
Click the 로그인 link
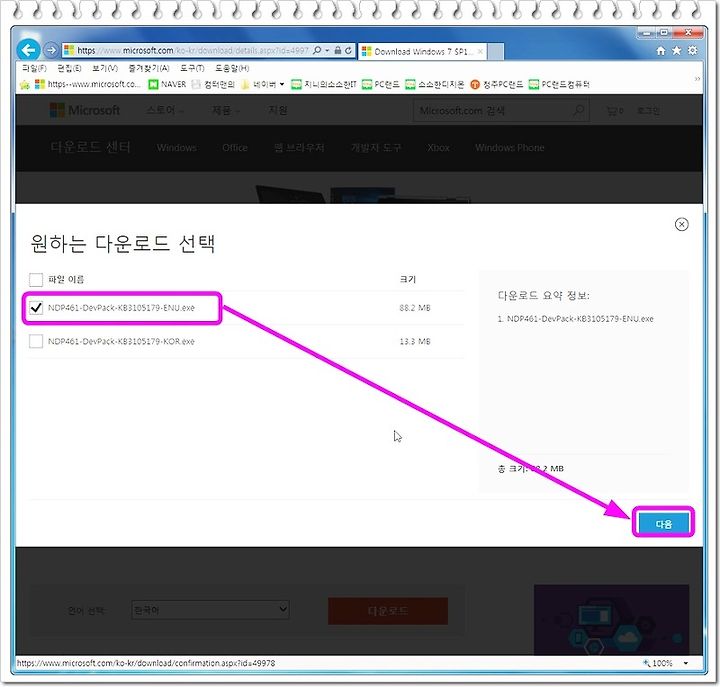click(648, 111)
